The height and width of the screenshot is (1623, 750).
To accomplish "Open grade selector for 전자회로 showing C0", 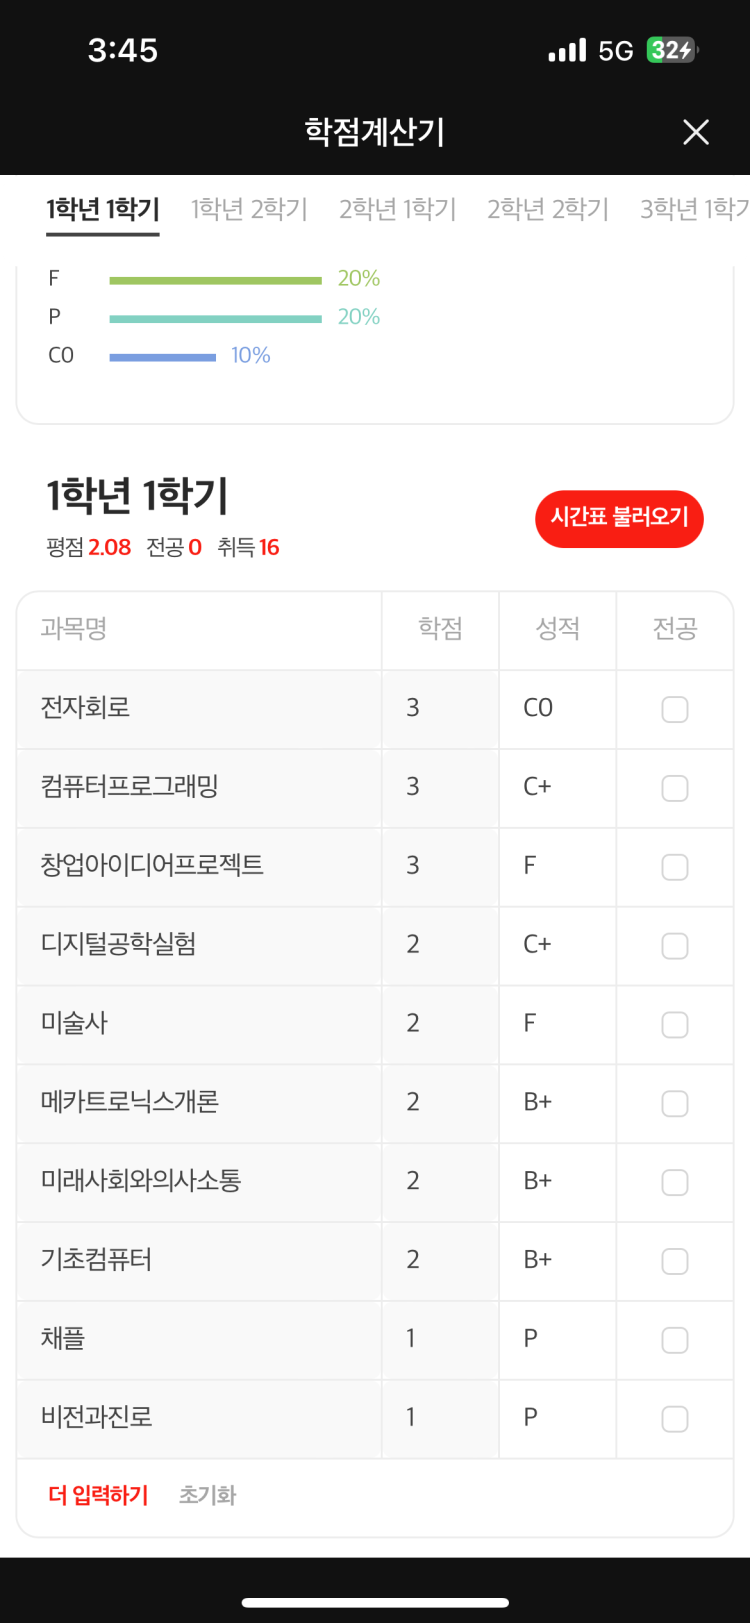I will tap(556, 708).
